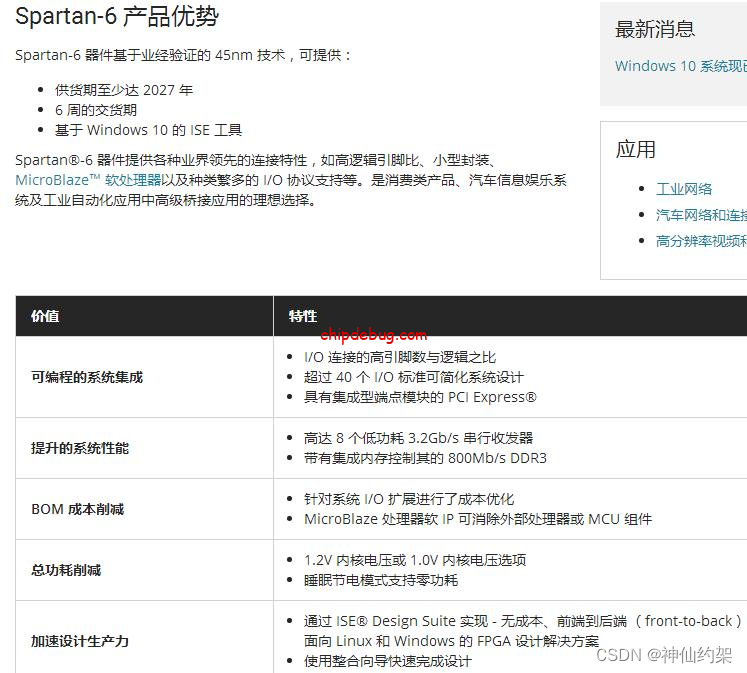Open the MicroBlaze 软处理器 link

pos(88,180)
